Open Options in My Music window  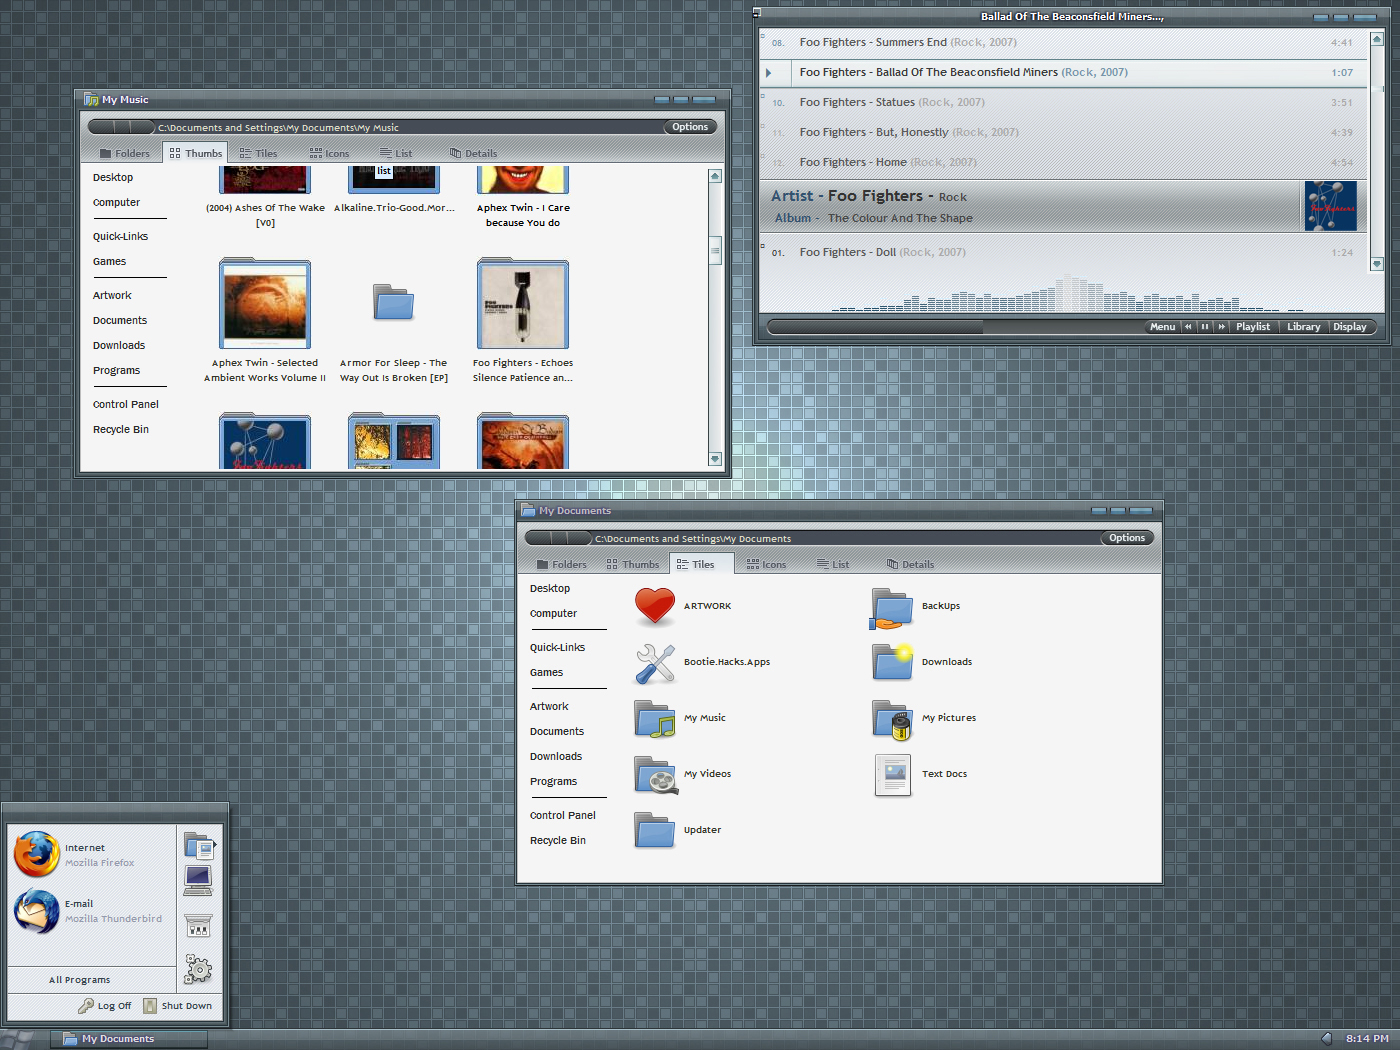(x=690, y=127)
